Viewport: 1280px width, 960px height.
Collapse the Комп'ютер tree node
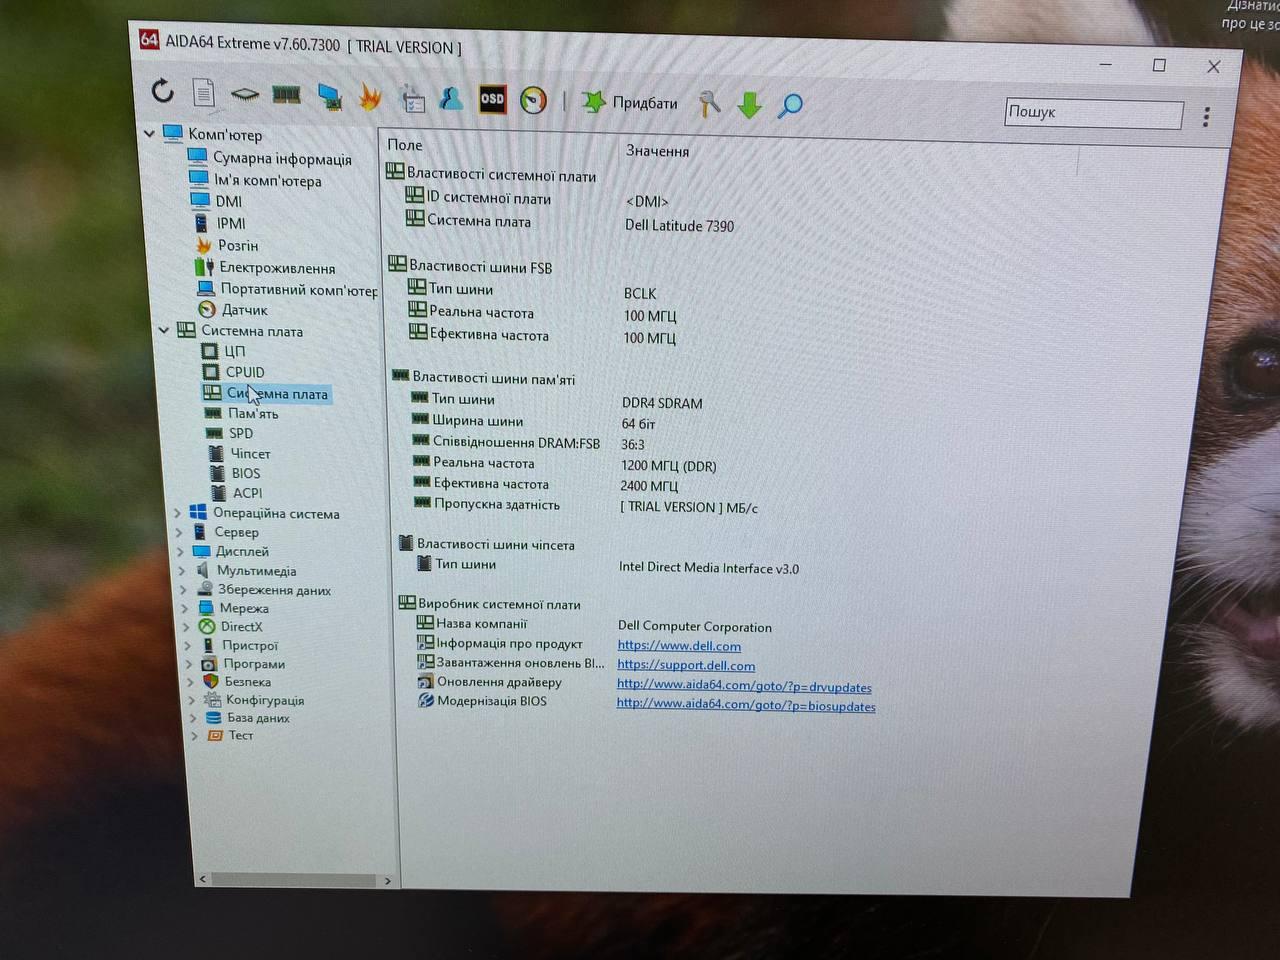click(x=150, y=132)
